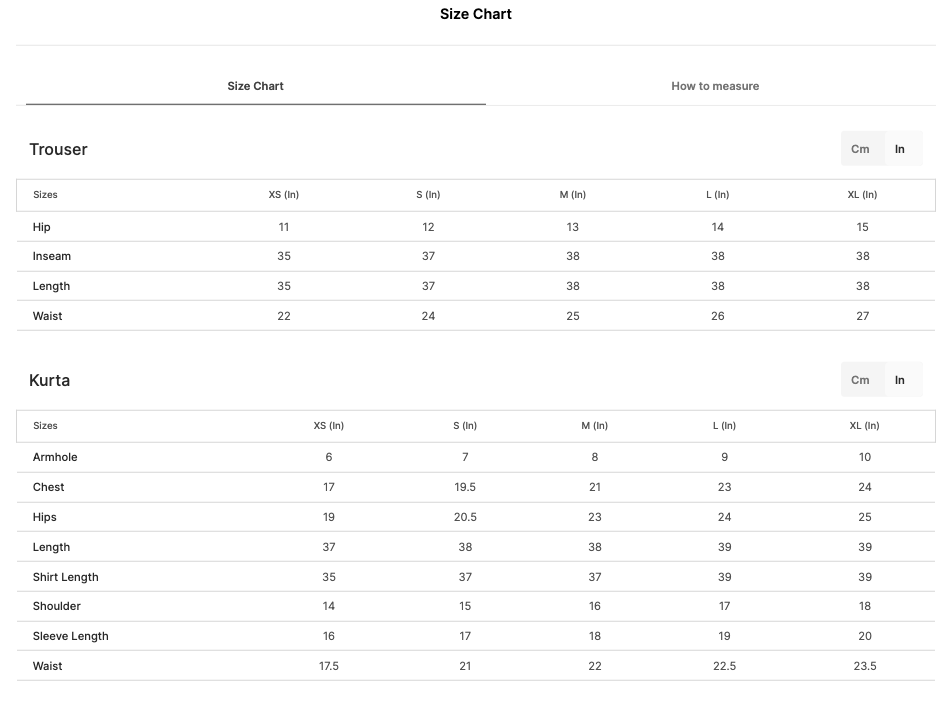Select the Trouser Hip row label
Screen dimensions: 946x714
coord(42,227)
